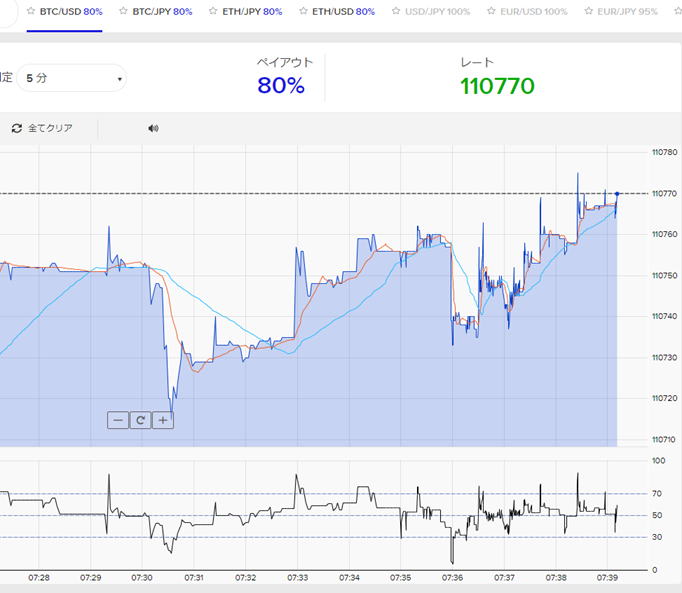Open the USD/JPY 100% tab

tap(438, 12)
